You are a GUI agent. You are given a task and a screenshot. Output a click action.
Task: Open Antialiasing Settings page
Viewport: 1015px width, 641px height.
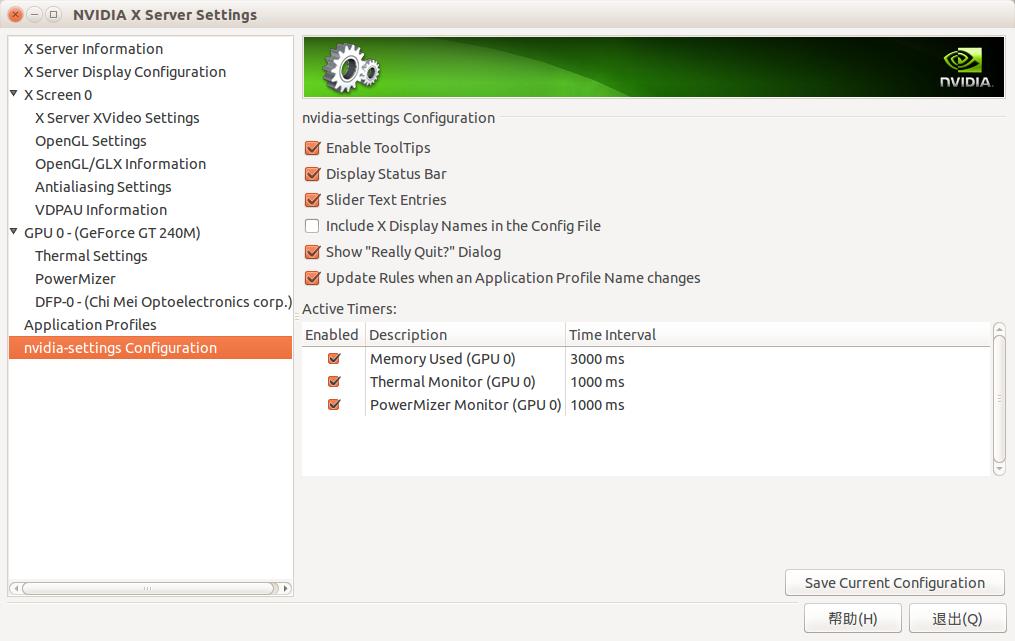tap(103, 187)
